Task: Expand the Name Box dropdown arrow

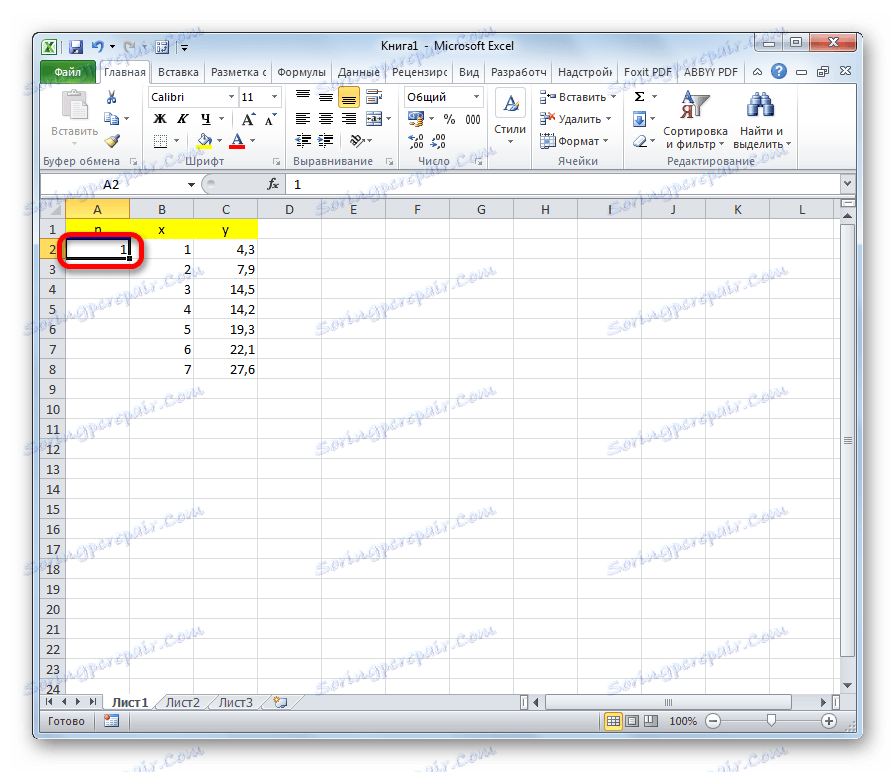Action: click(191, 185)
